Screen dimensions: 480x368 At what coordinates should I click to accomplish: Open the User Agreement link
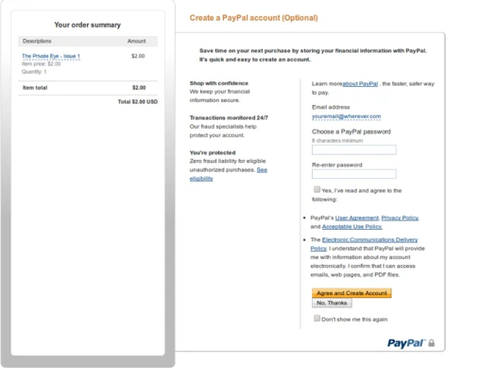tap(357, 218)
